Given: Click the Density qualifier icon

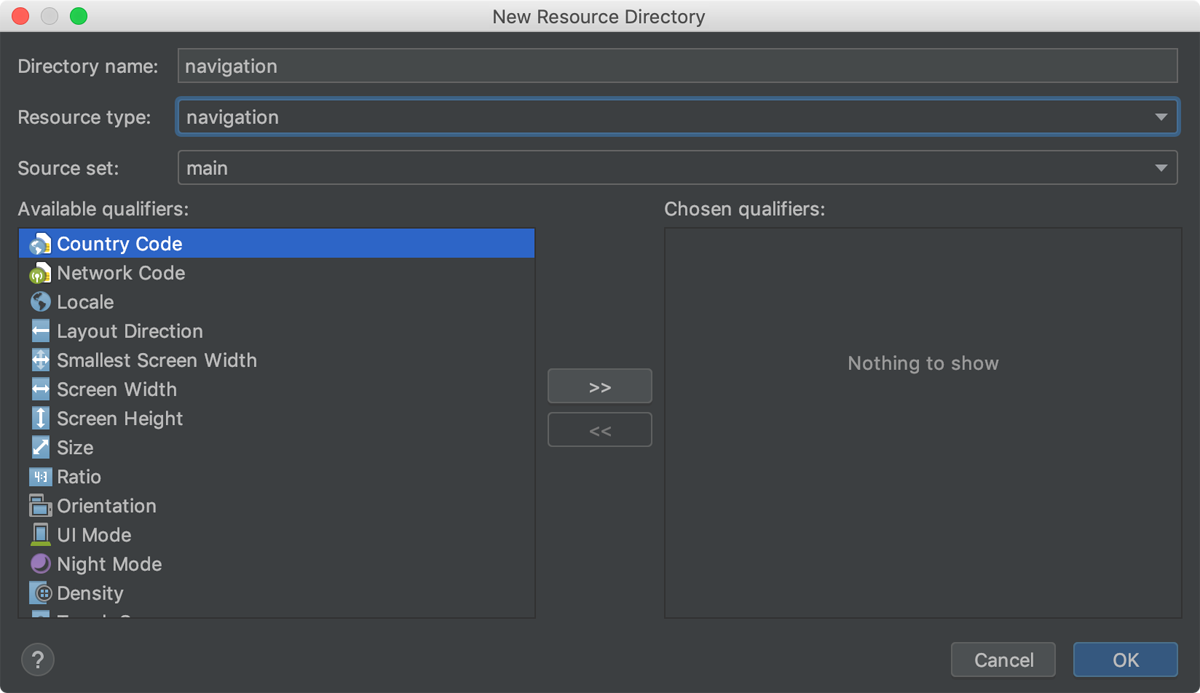Looking at the screenshot, I should pyautogui.click(x=40, y=593).
